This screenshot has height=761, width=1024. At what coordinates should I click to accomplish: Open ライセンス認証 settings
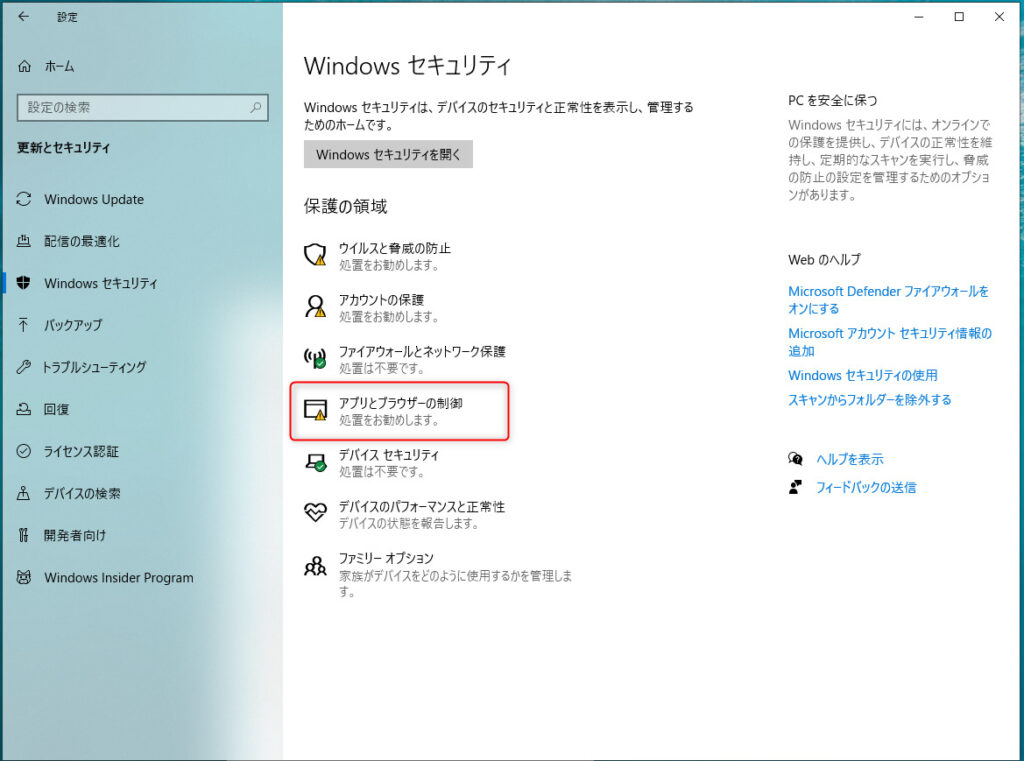(81, 451)
